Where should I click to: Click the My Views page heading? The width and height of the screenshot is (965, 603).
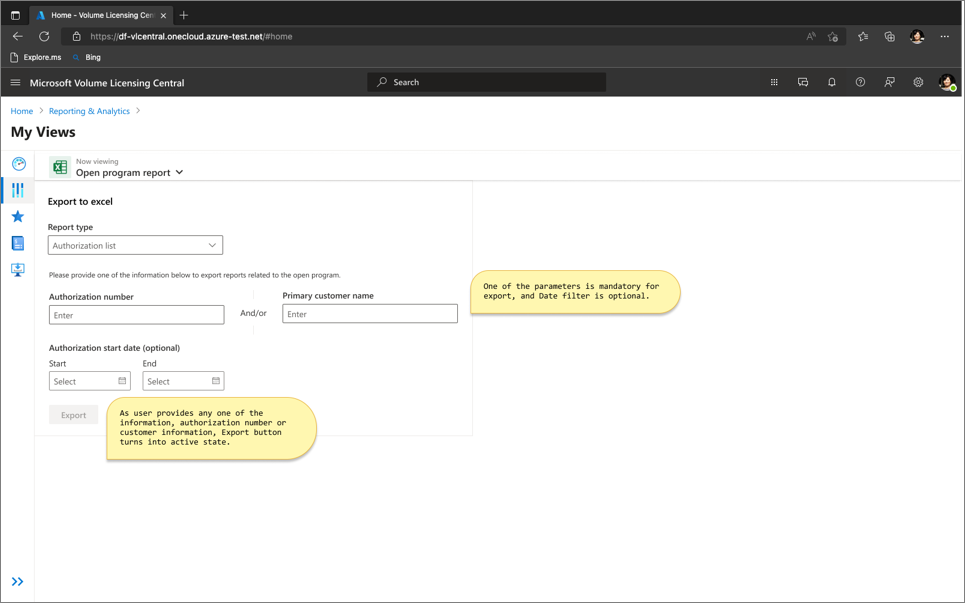[x=43, y=132]
